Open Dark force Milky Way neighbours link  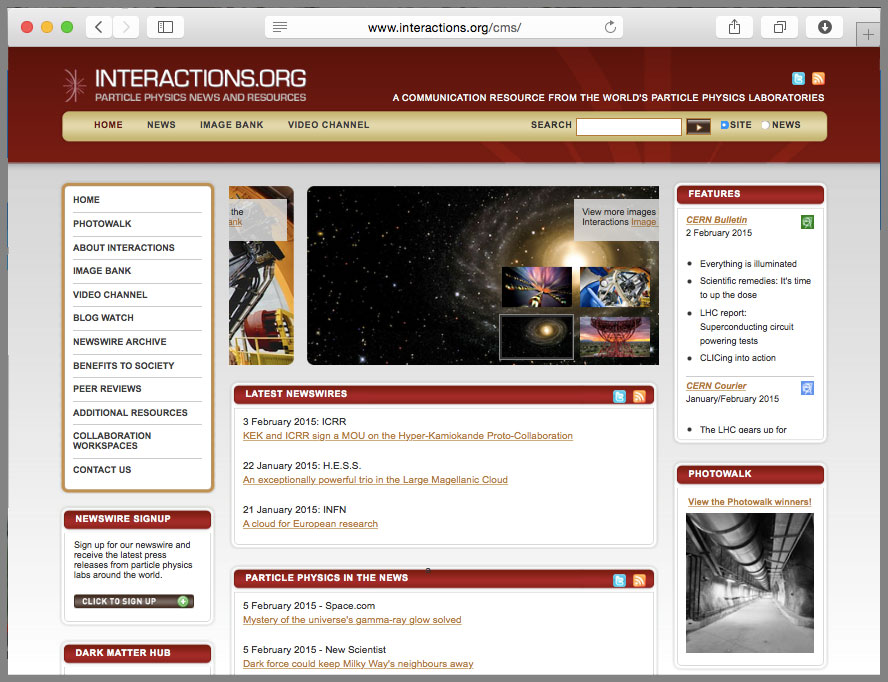pyautogui.click(x=358, y=664)
